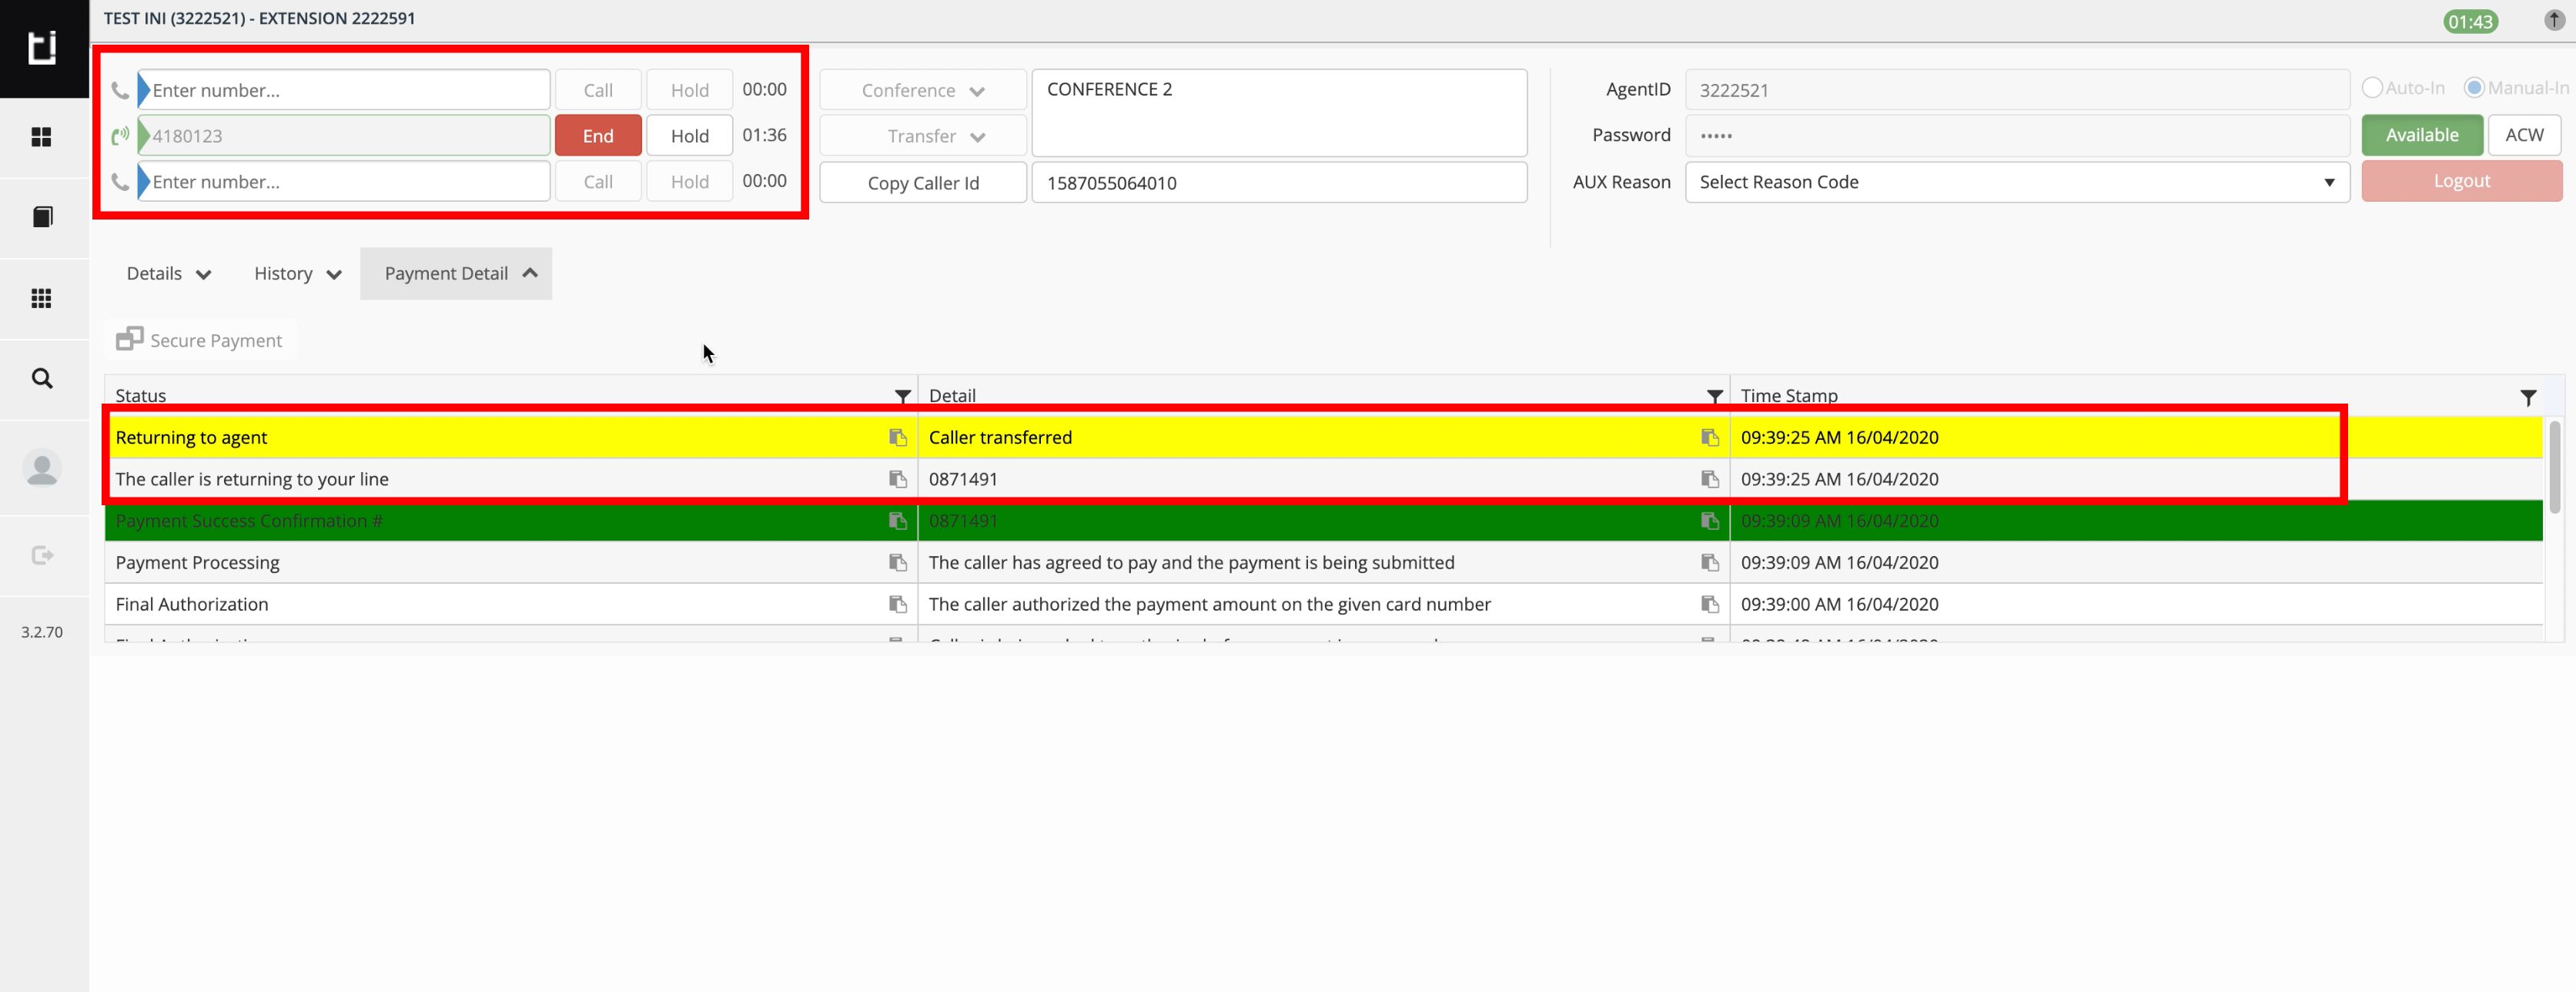Click the Copy Caller Id button
The width and height of the screenshot is (2576, 992).
(x=922, y=183)
